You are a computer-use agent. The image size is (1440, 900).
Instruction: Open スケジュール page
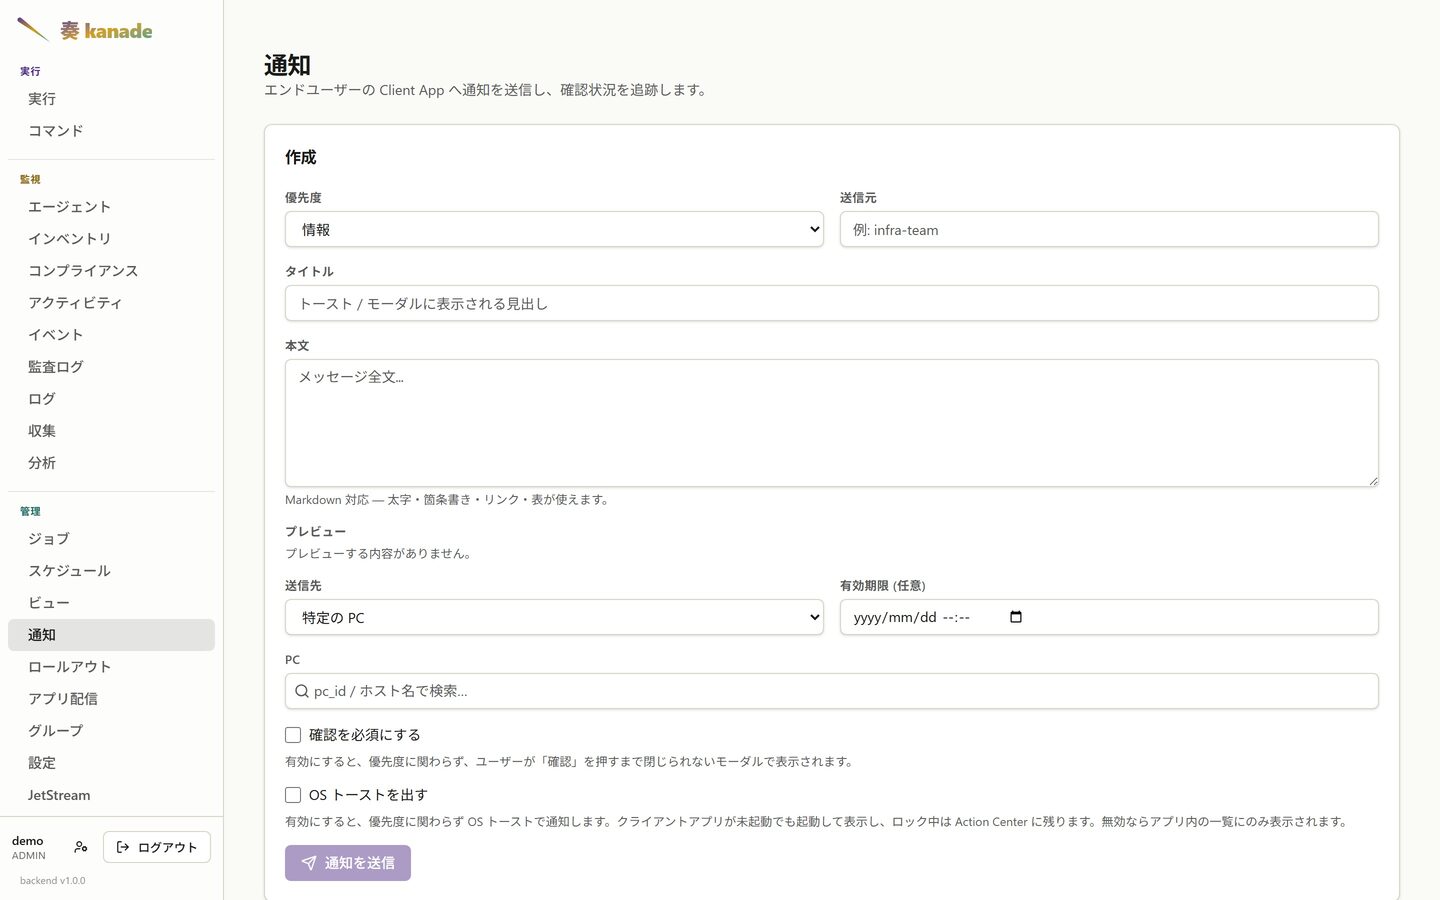coord(111,571)
